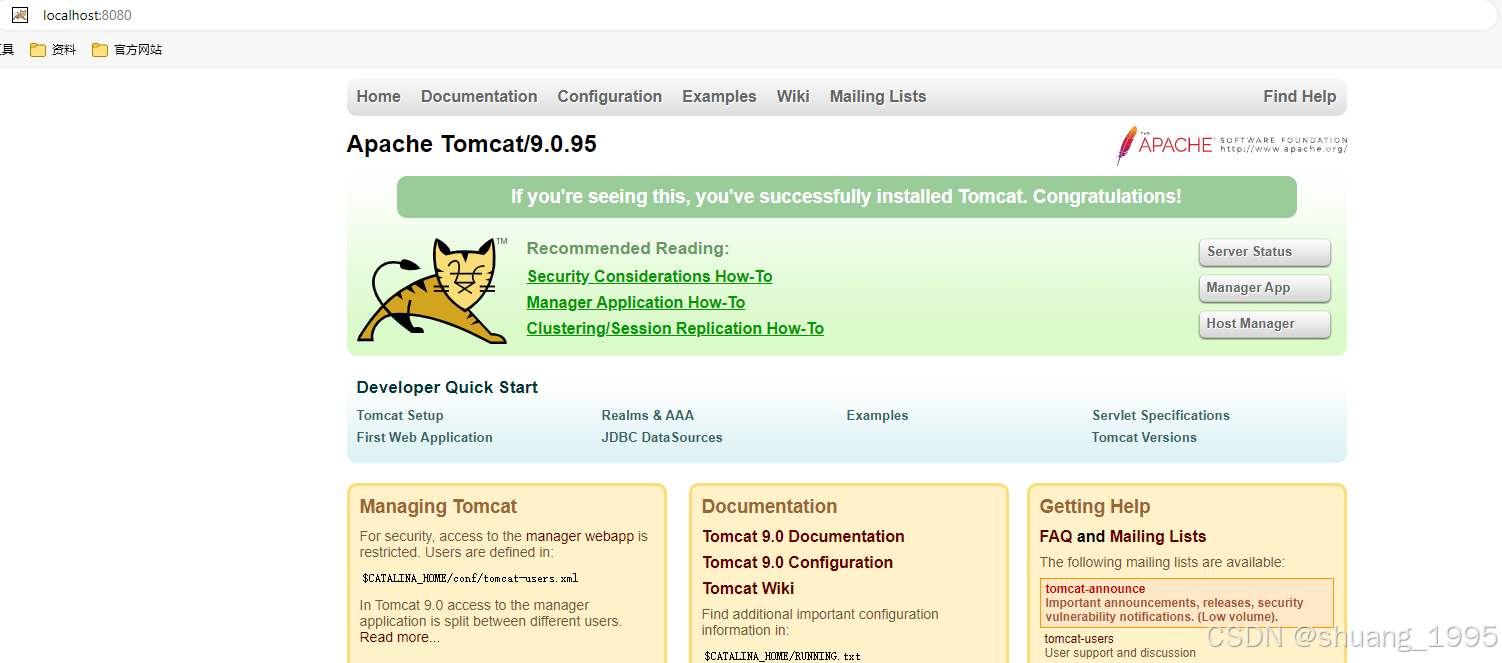This screenshot has height=663, width=1502.
Task: Open the tomcat-announce mailing list link
Action: [1095, 589]
